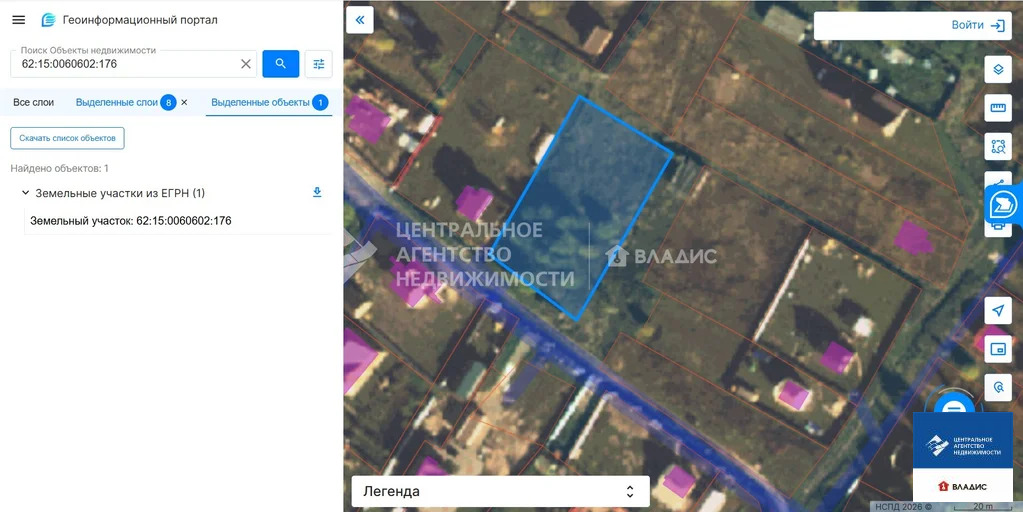Expand the Легенда dropdown
Viewport: 1023px width, 512px height.
coord(500,491)
